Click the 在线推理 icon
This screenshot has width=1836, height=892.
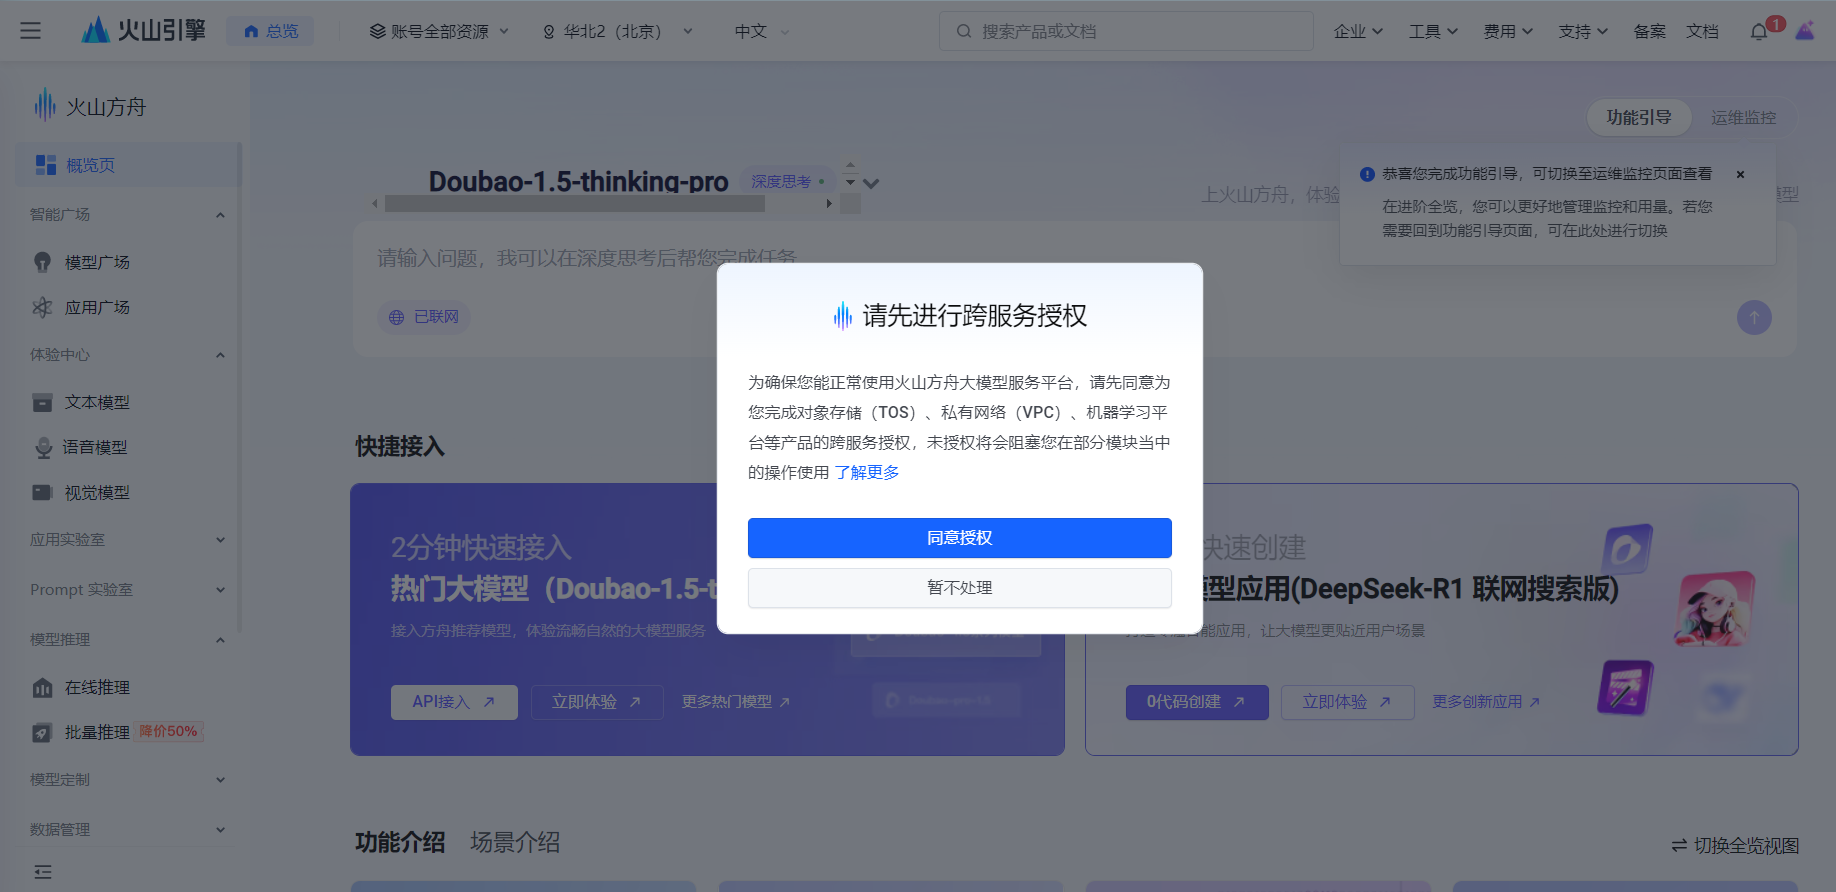[x=42, y=688]
